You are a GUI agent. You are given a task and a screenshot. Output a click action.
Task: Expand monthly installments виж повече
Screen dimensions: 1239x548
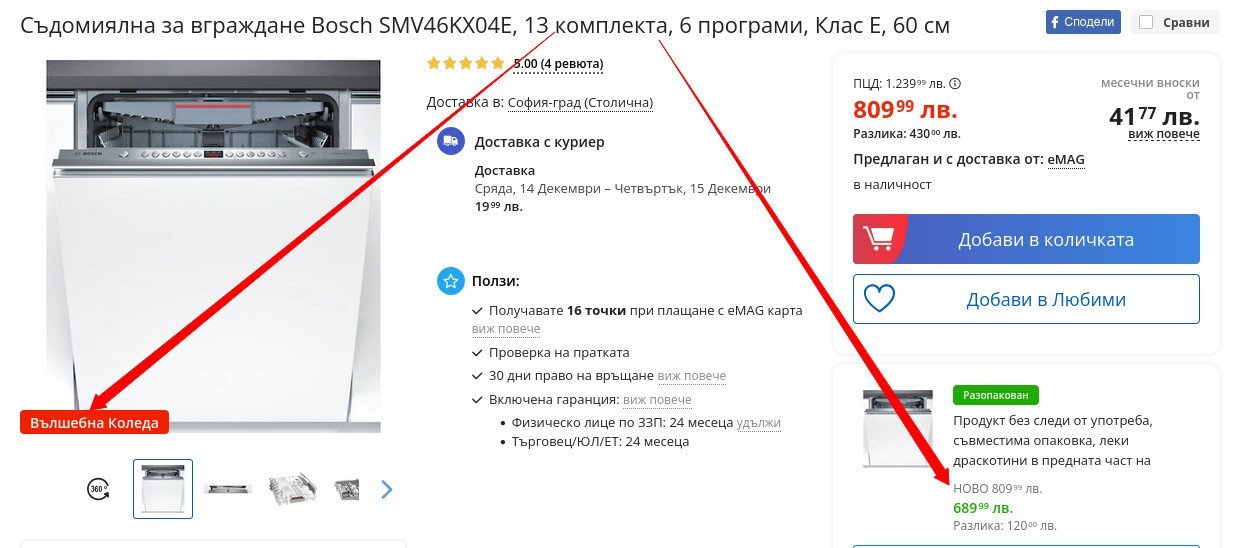pos(1164,134)
